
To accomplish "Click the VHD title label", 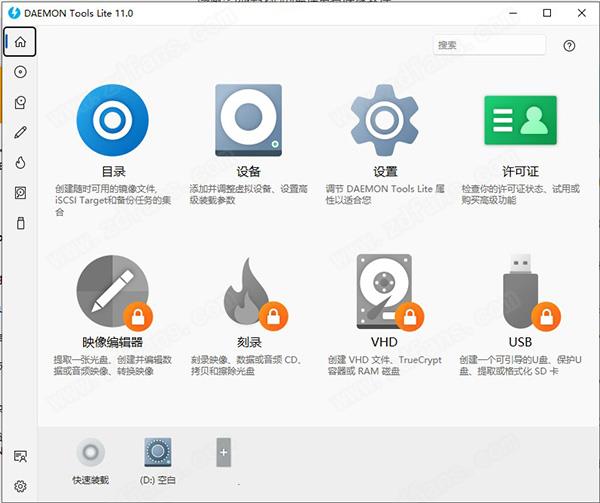I will [384, 342].
